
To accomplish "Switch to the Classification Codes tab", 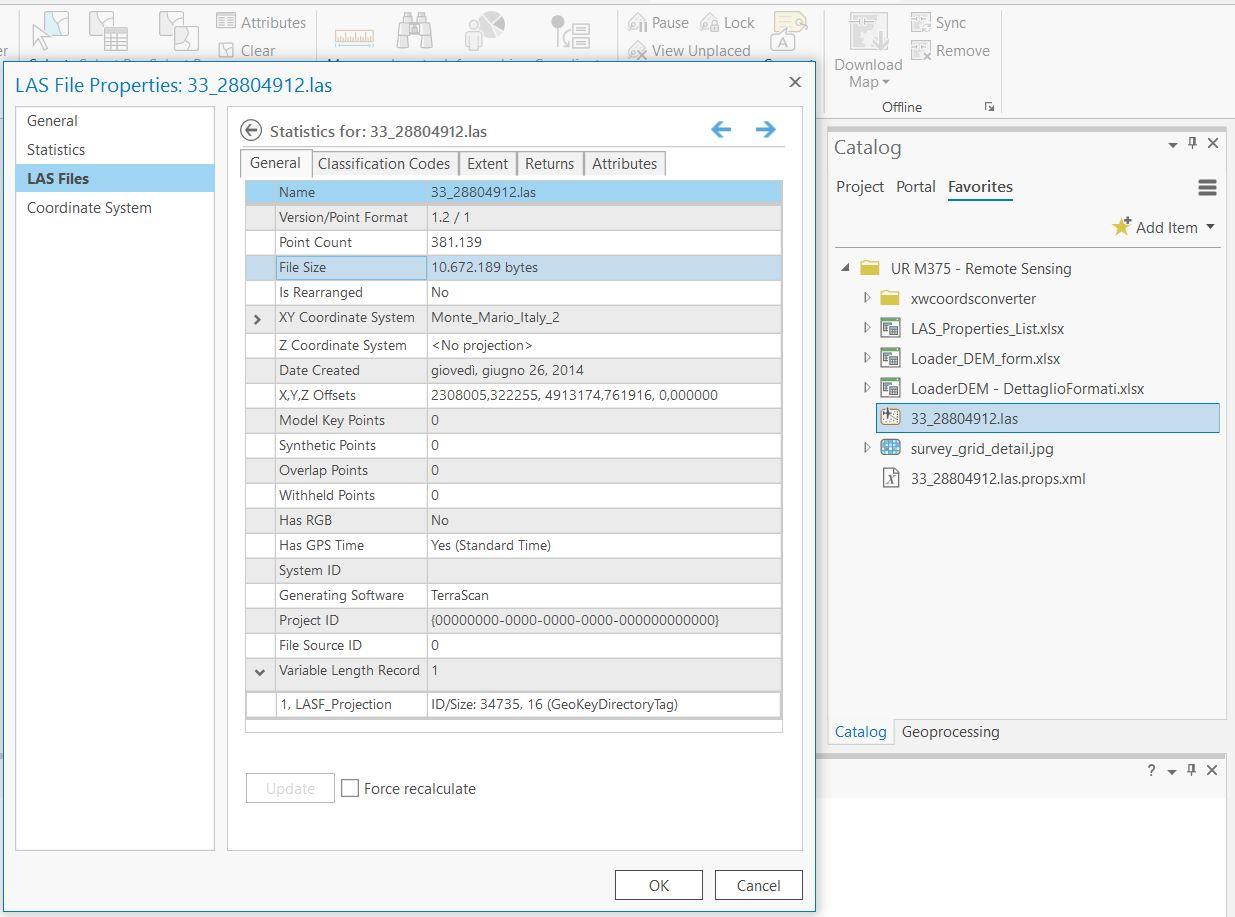I will pyautogui.click(x=384, y=163).
